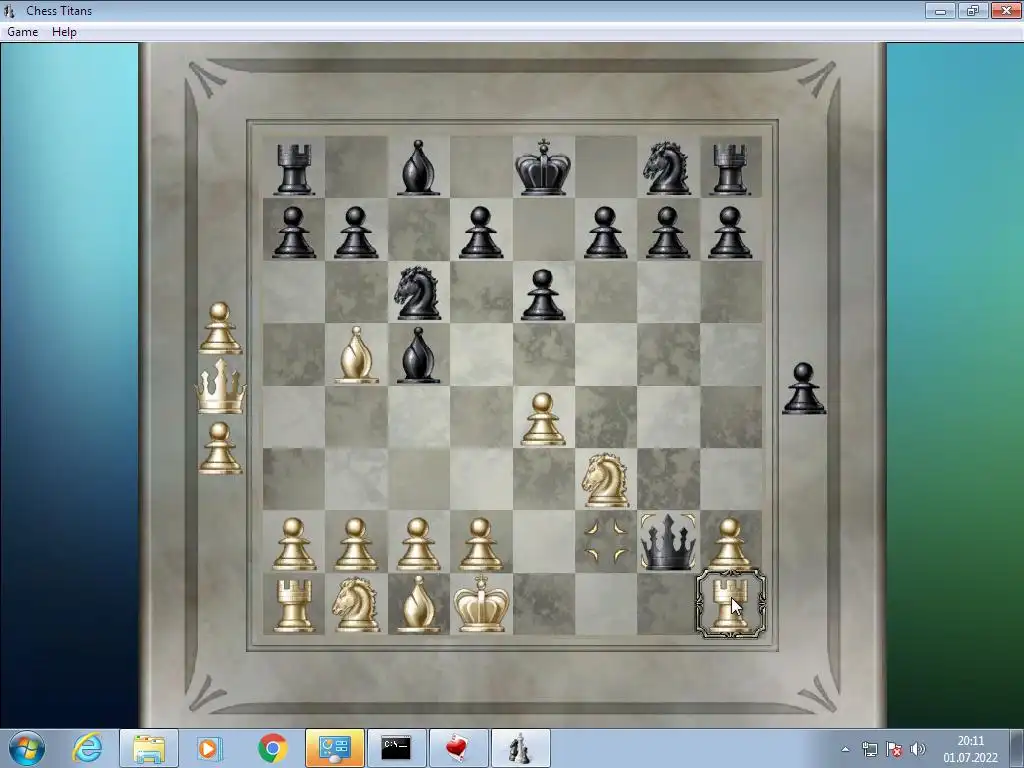1024x768 pixels.
Task: Switch to the Hearts card game
Action: 458,748
